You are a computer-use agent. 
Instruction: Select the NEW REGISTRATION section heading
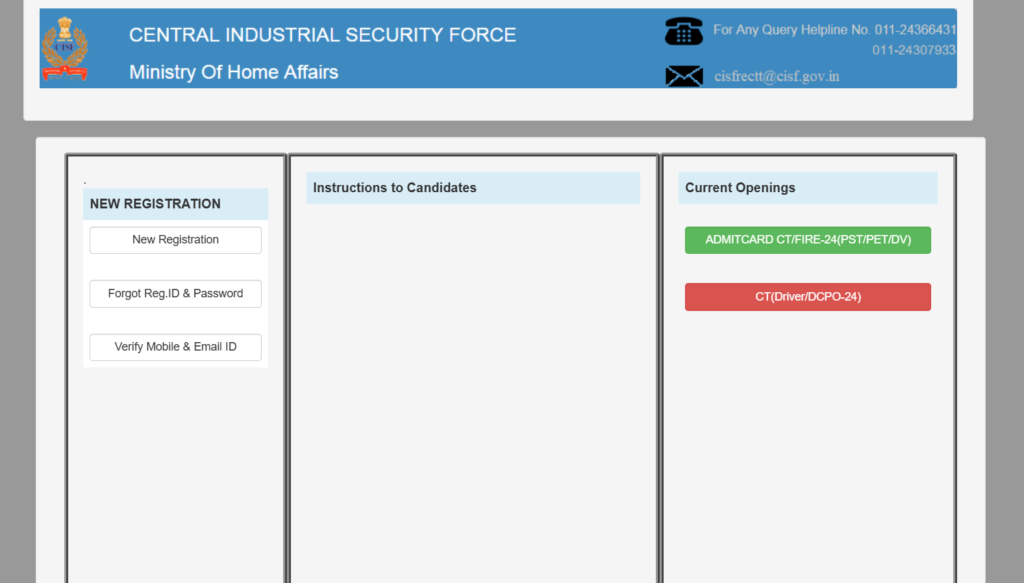(155, 204)
